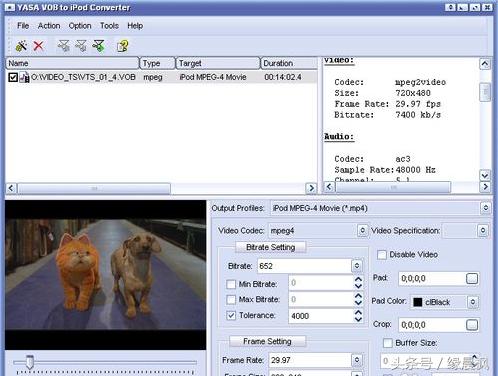Viewport: 498px width, 376px height.
Task: Click the Frame Rate field showing 29.97
Action: coord(310,360)
